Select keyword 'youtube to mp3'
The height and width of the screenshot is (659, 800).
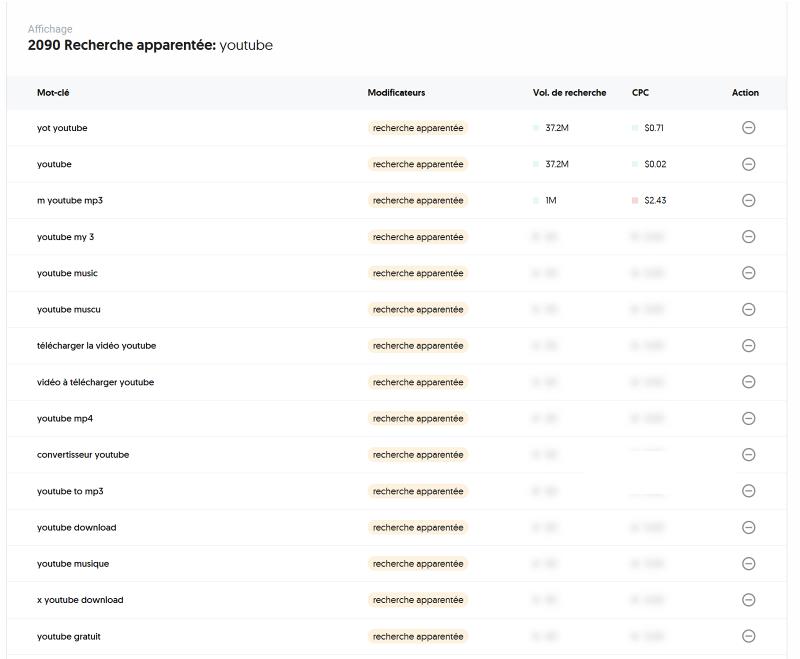tap(70, 491)
